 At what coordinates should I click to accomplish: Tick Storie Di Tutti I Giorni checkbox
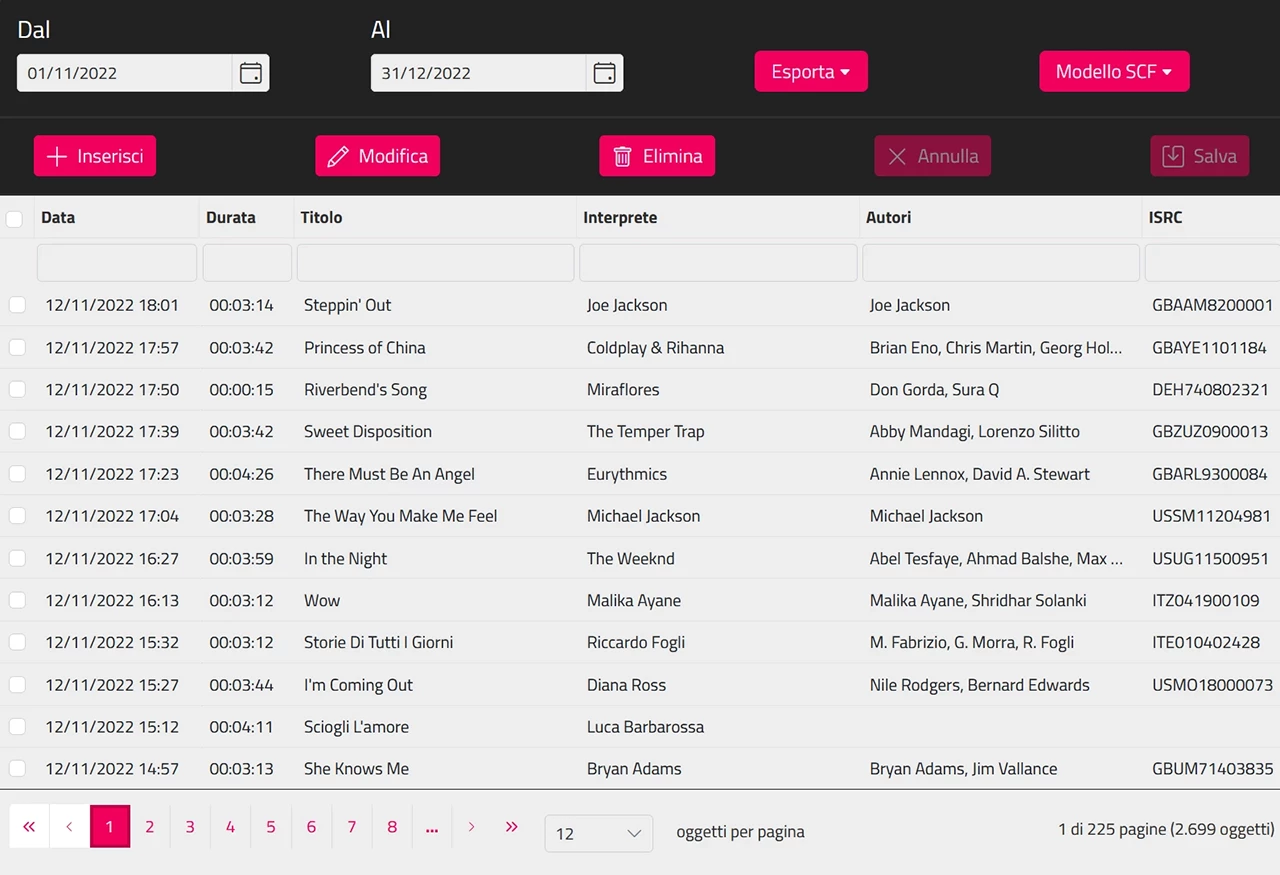coord(17,642)
